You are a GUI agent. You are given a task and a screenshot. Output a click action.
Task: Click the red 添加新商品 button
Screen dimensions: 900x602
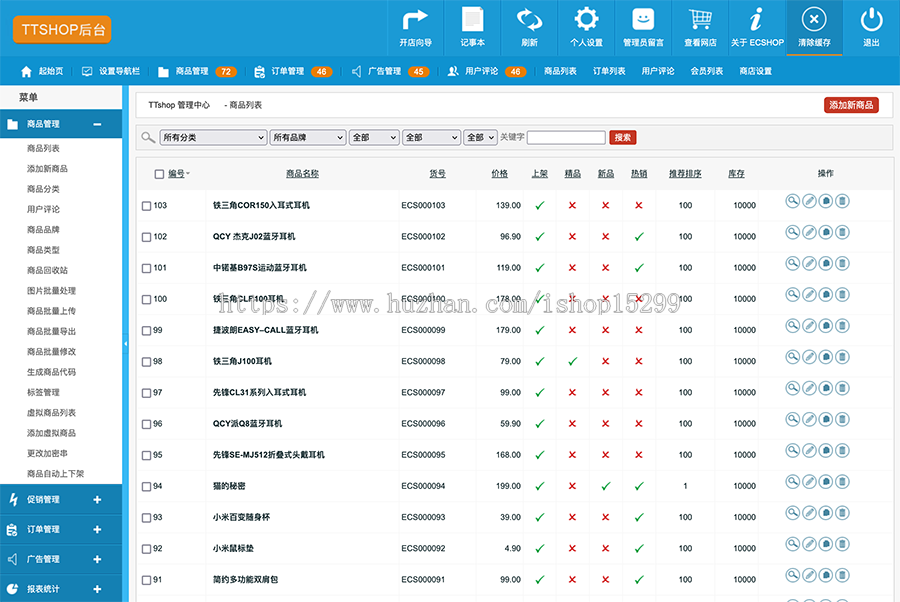tap(851, 105)
